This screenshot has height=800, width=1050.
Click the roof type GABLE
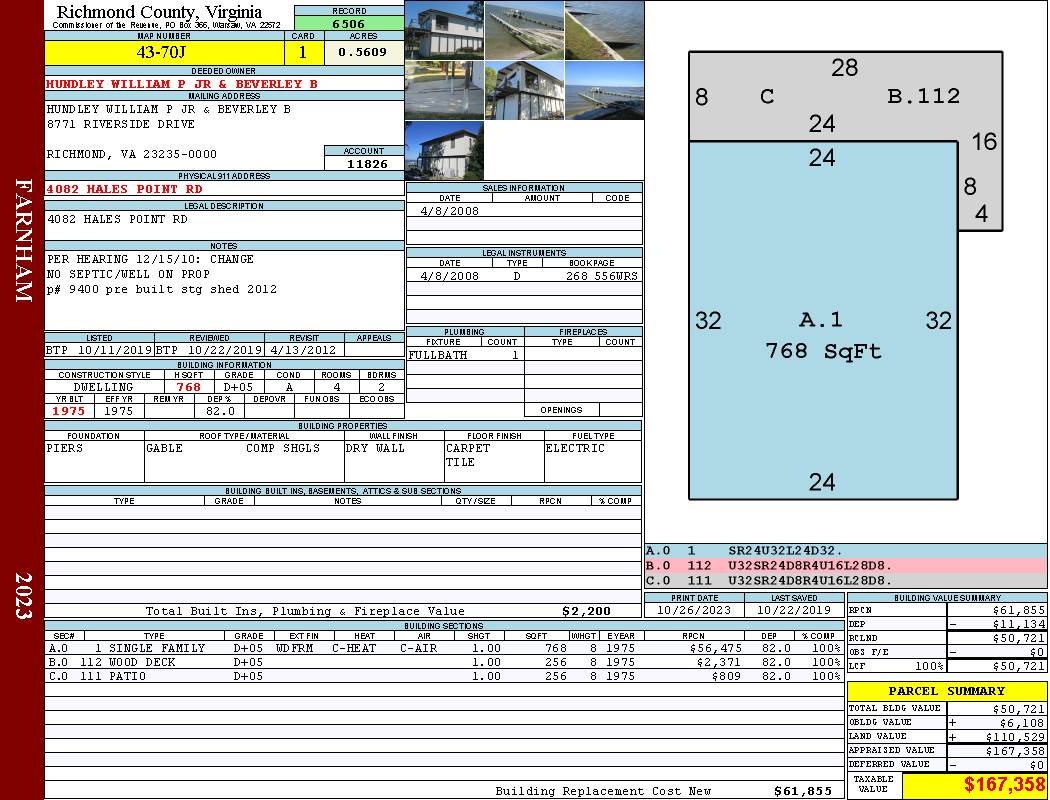click(x=164, y=448)
